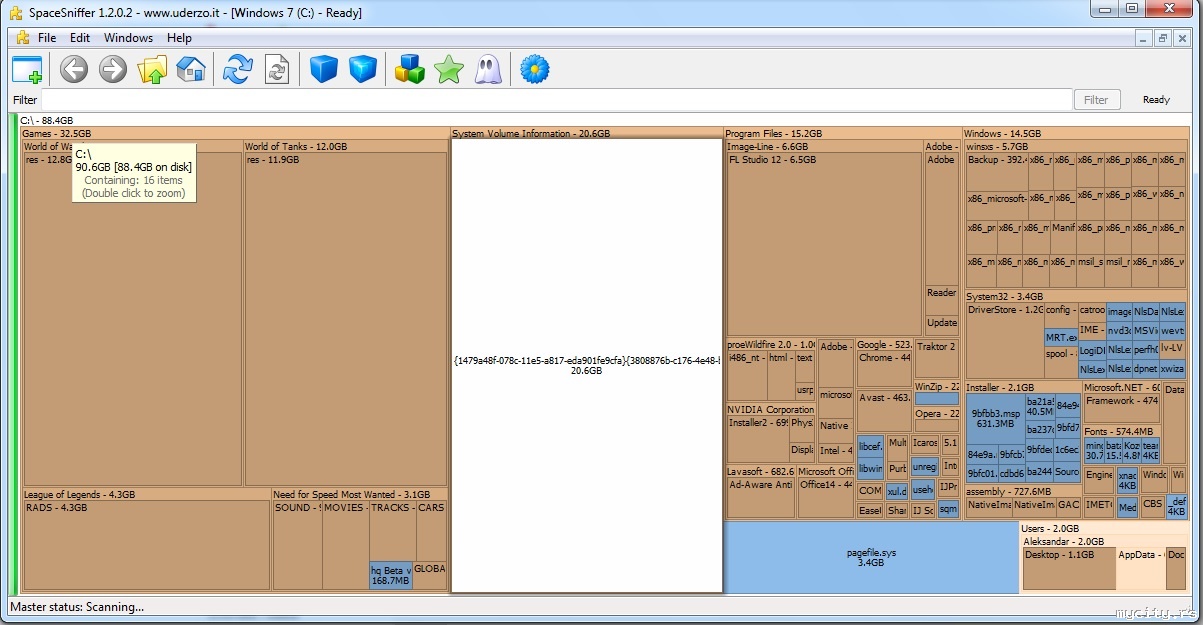Select the Lavasoft folder header

point(760,471)
